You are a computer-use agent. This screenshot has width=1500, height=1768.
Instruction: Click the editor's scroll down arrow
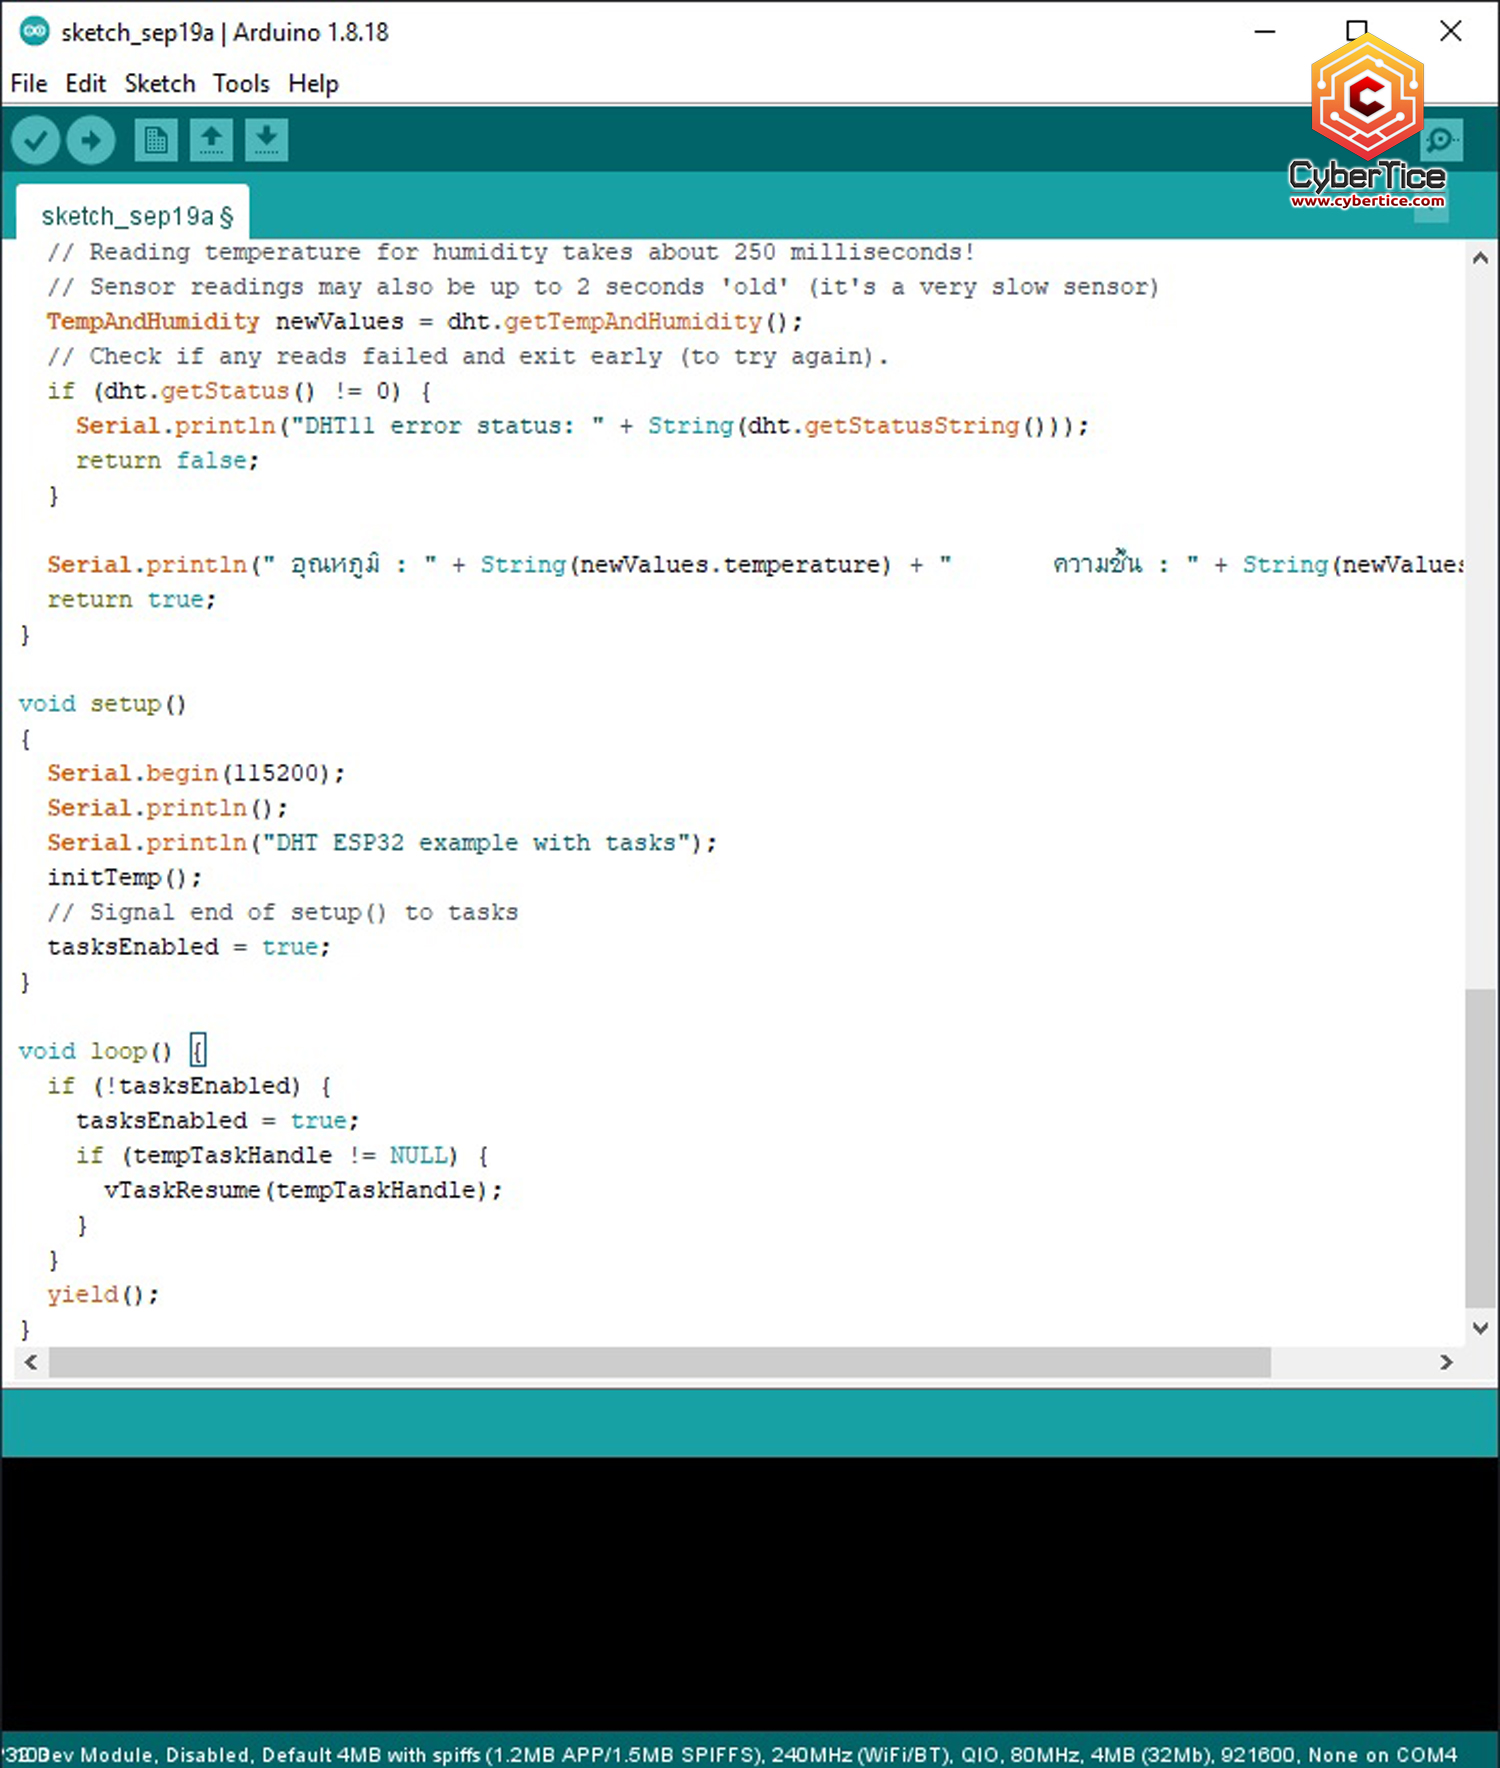[x=1480, y=1328]
